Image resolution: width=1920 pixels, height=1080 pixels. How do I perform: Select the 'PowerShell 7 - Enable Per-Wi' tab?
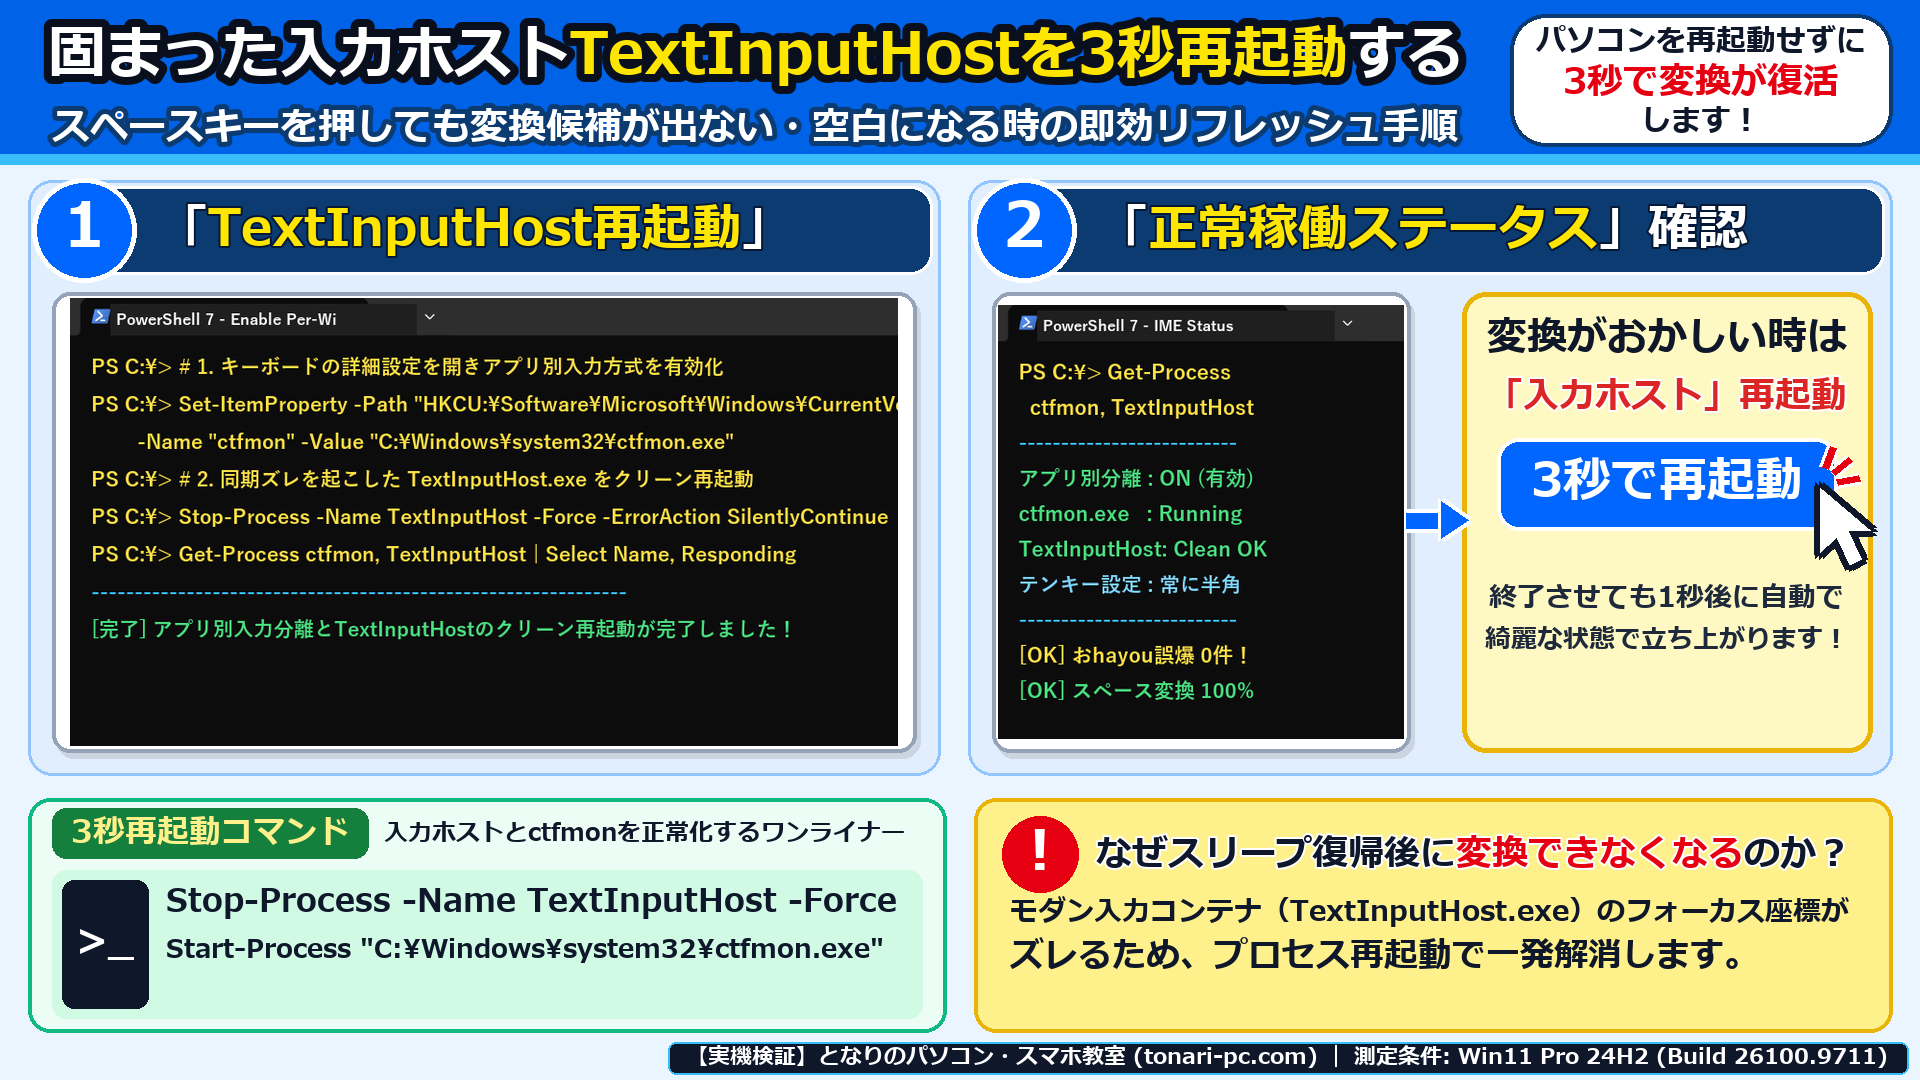tap(249, 318)
